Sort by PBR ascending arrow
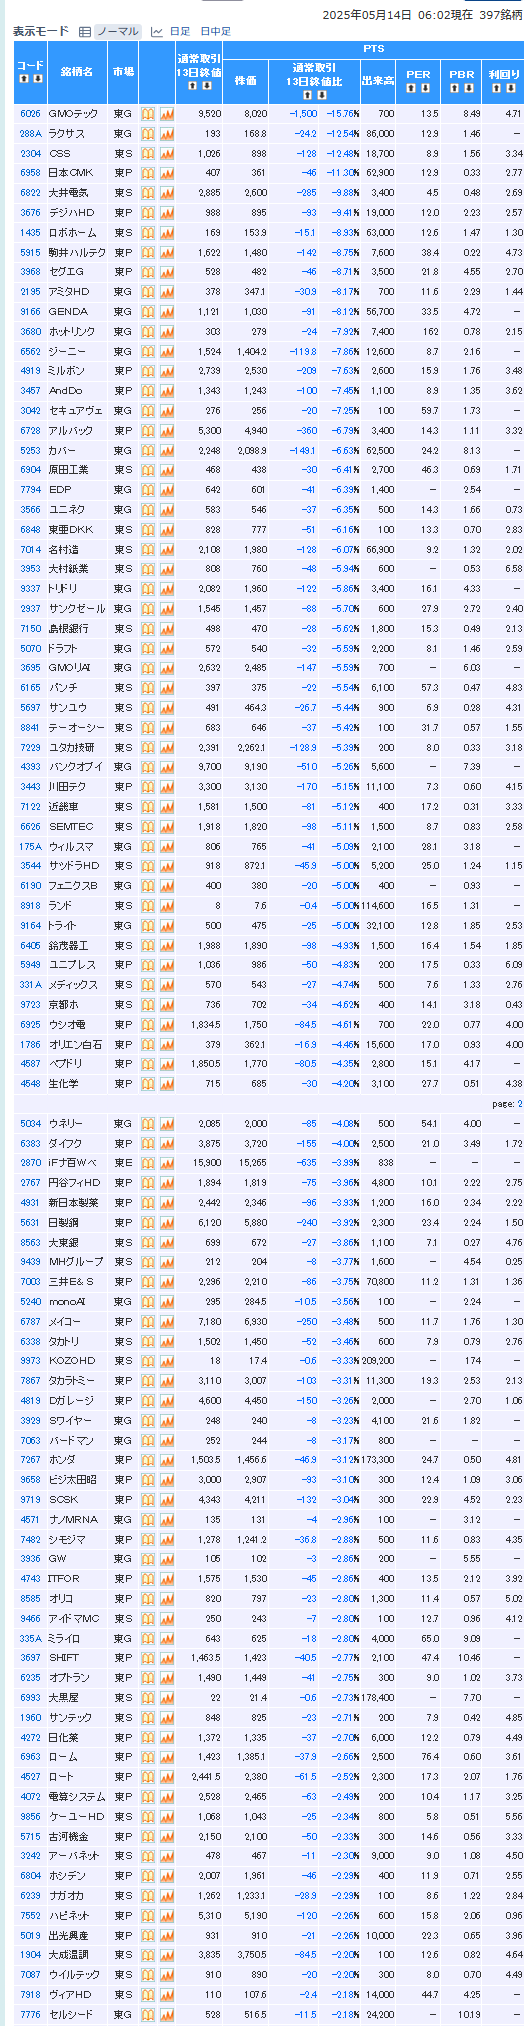 tap(455, 88)
